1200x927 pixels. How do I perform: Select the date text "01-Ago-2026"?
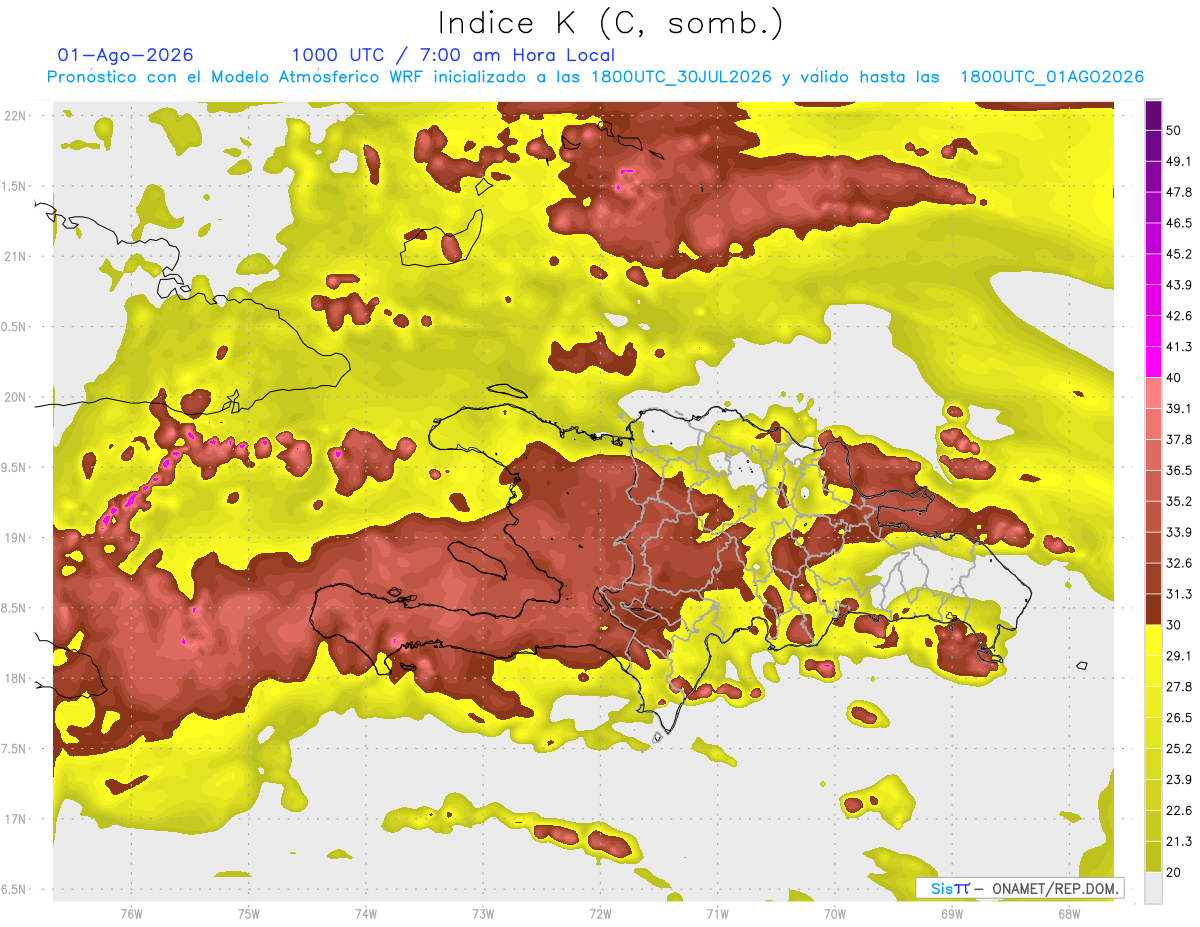pyautogui.click(x=125, y=55)
